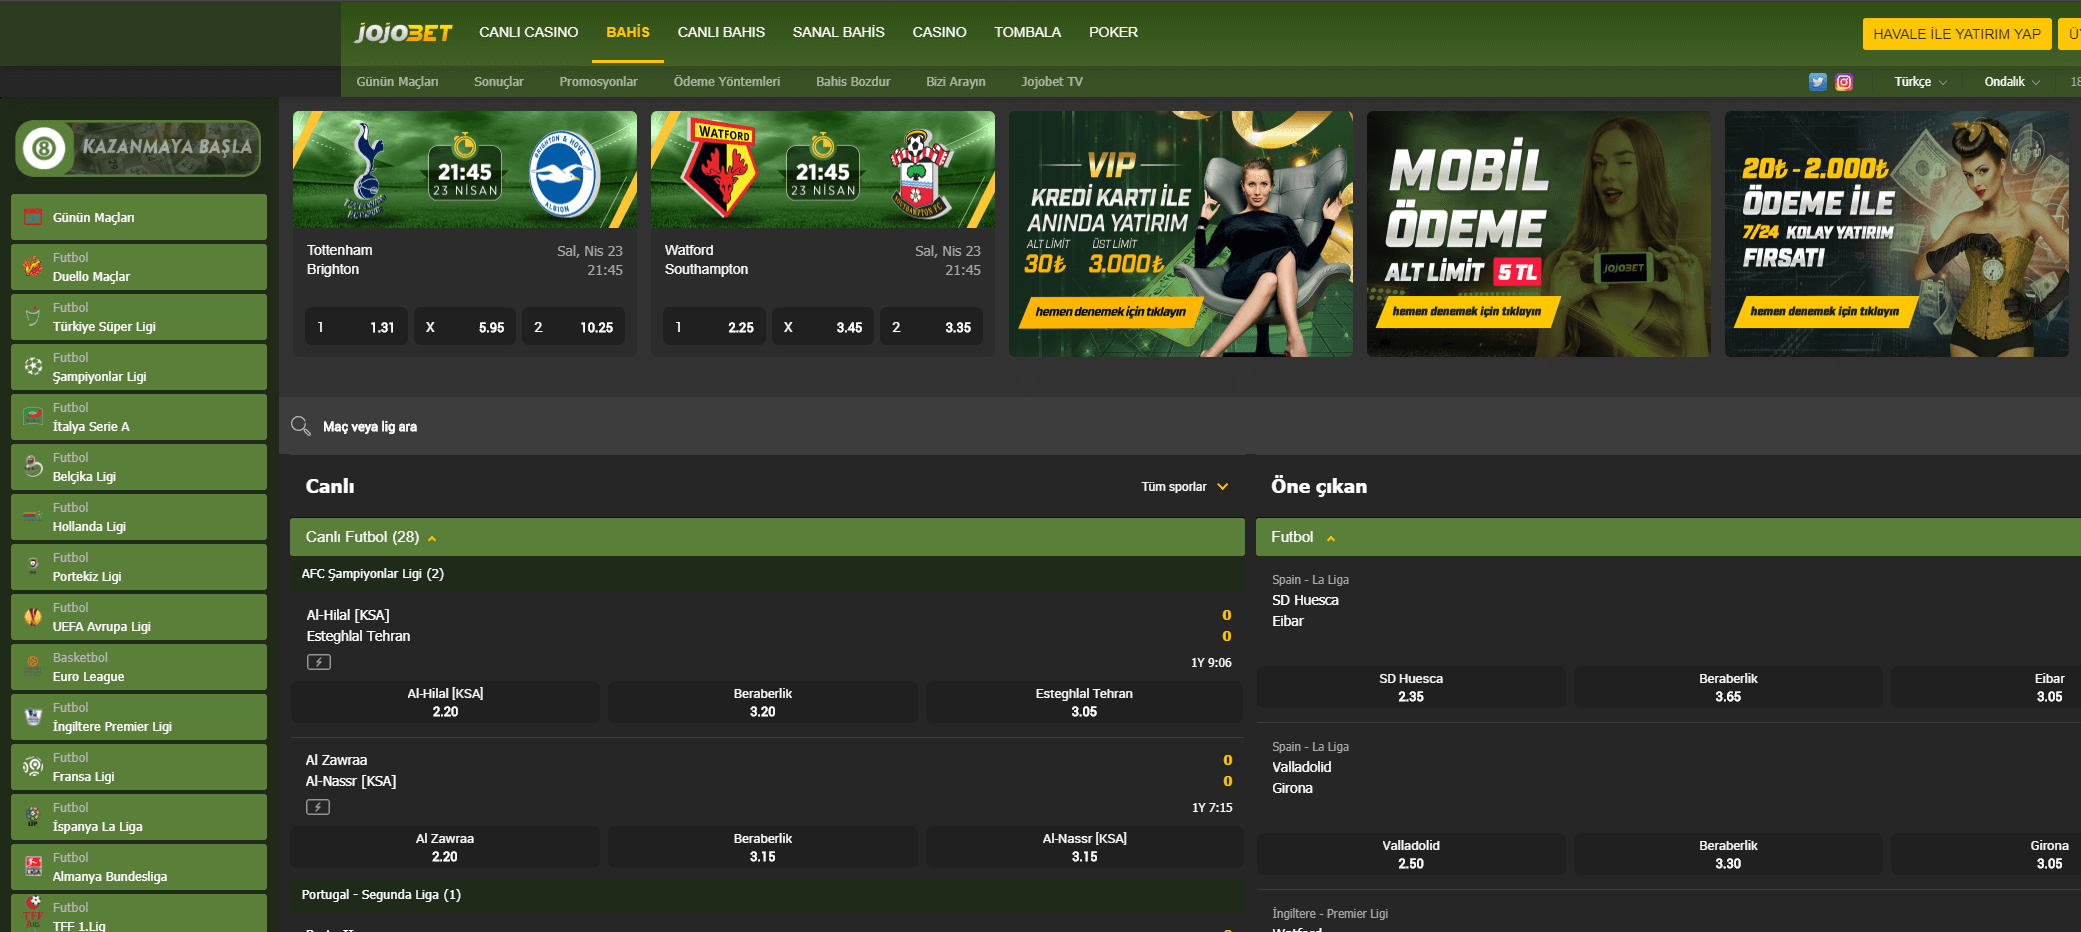Open the Mobil Ödeme promo banner
The height and width of the screenshot is (932, 2081).
1539,234
